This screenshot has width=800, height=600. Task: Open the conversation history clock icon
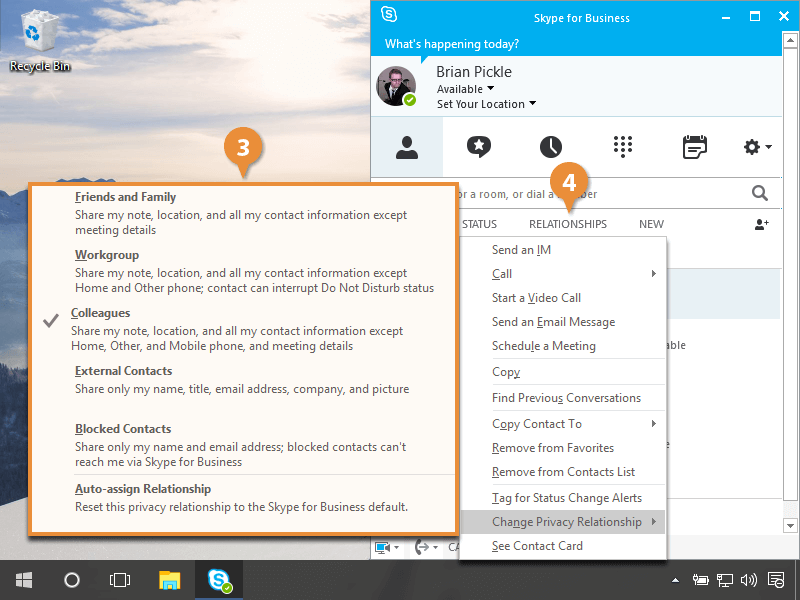(x=551, y=147)
